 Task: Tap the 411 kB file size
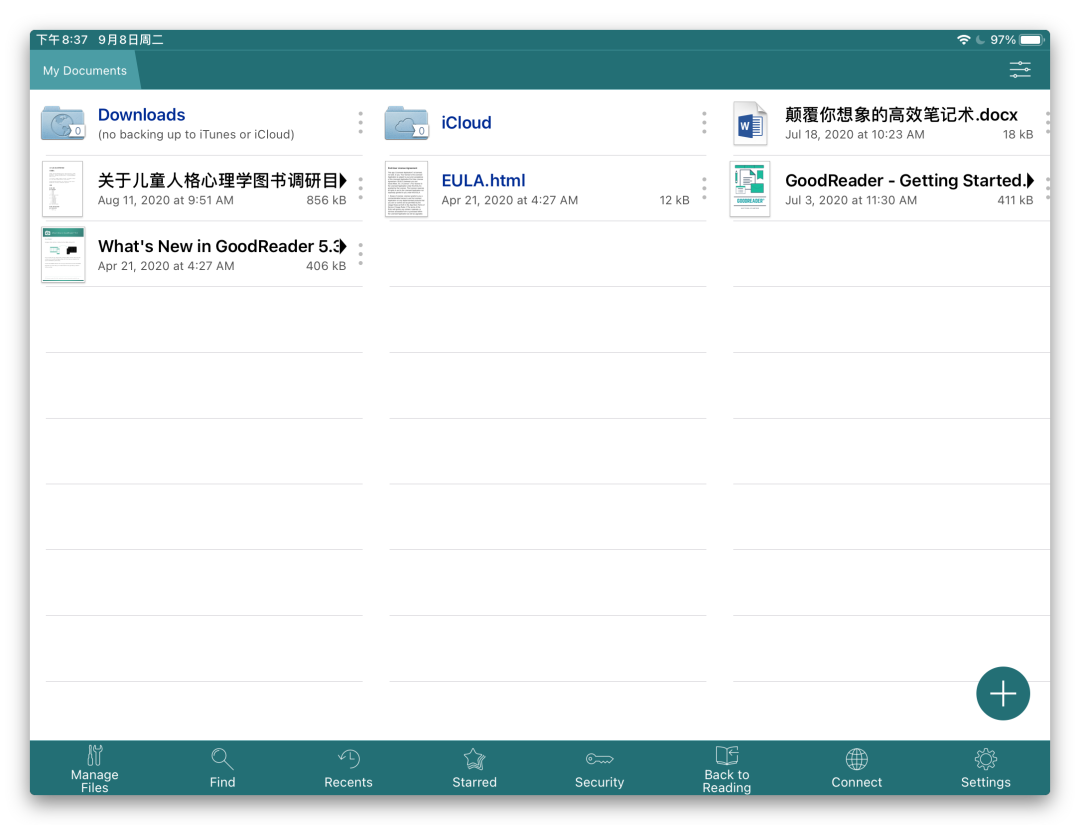(x=1015, y=200)
